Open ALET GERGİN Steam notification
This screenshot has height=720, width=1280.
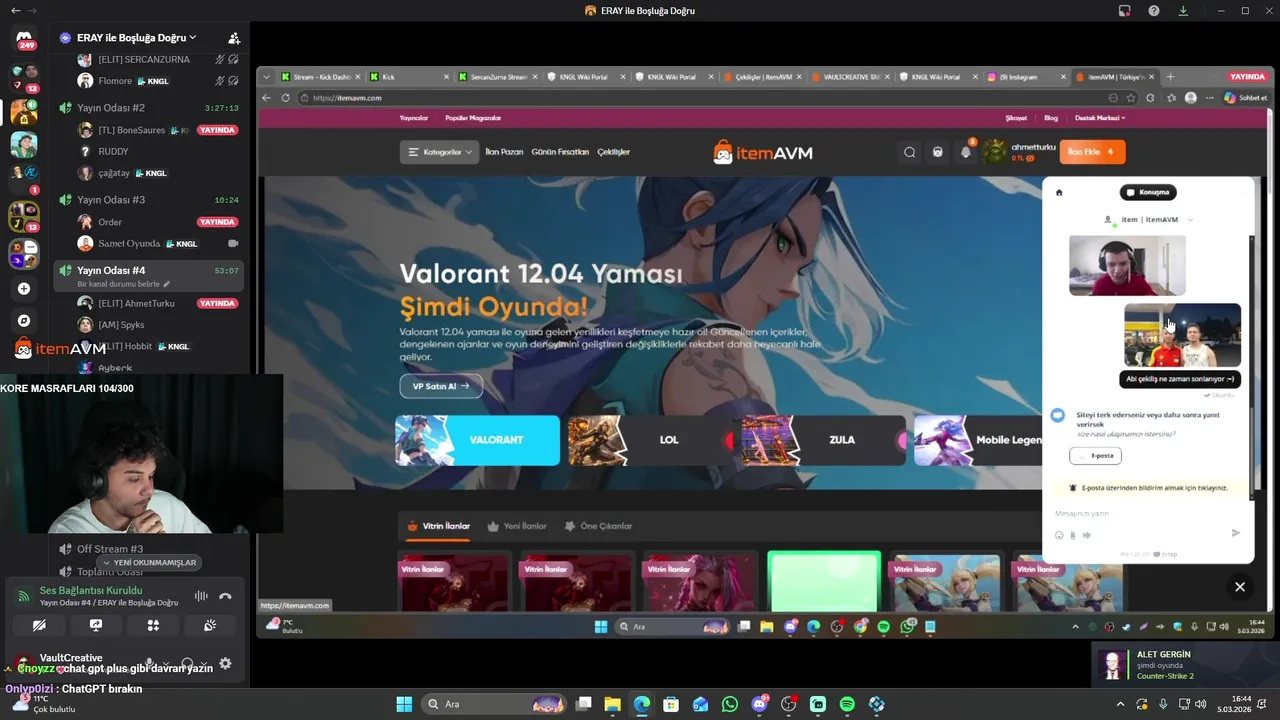tap(1185, 665)
